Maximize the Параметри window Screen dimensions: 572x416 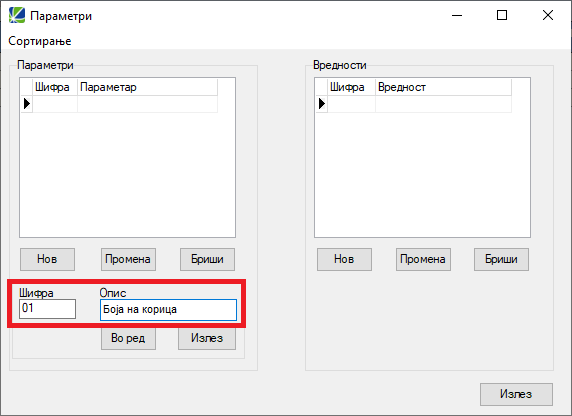[x=502, y=15]
